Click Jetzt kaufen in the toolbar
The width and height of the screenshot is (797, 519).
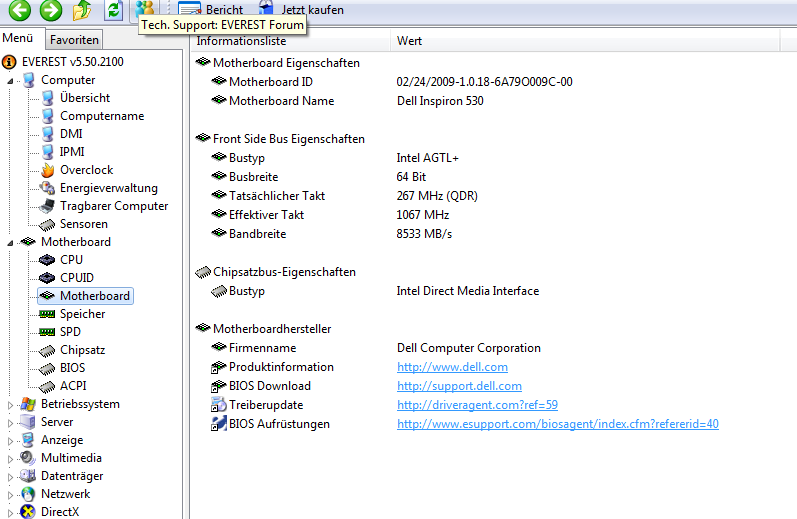tap(301, 9)
